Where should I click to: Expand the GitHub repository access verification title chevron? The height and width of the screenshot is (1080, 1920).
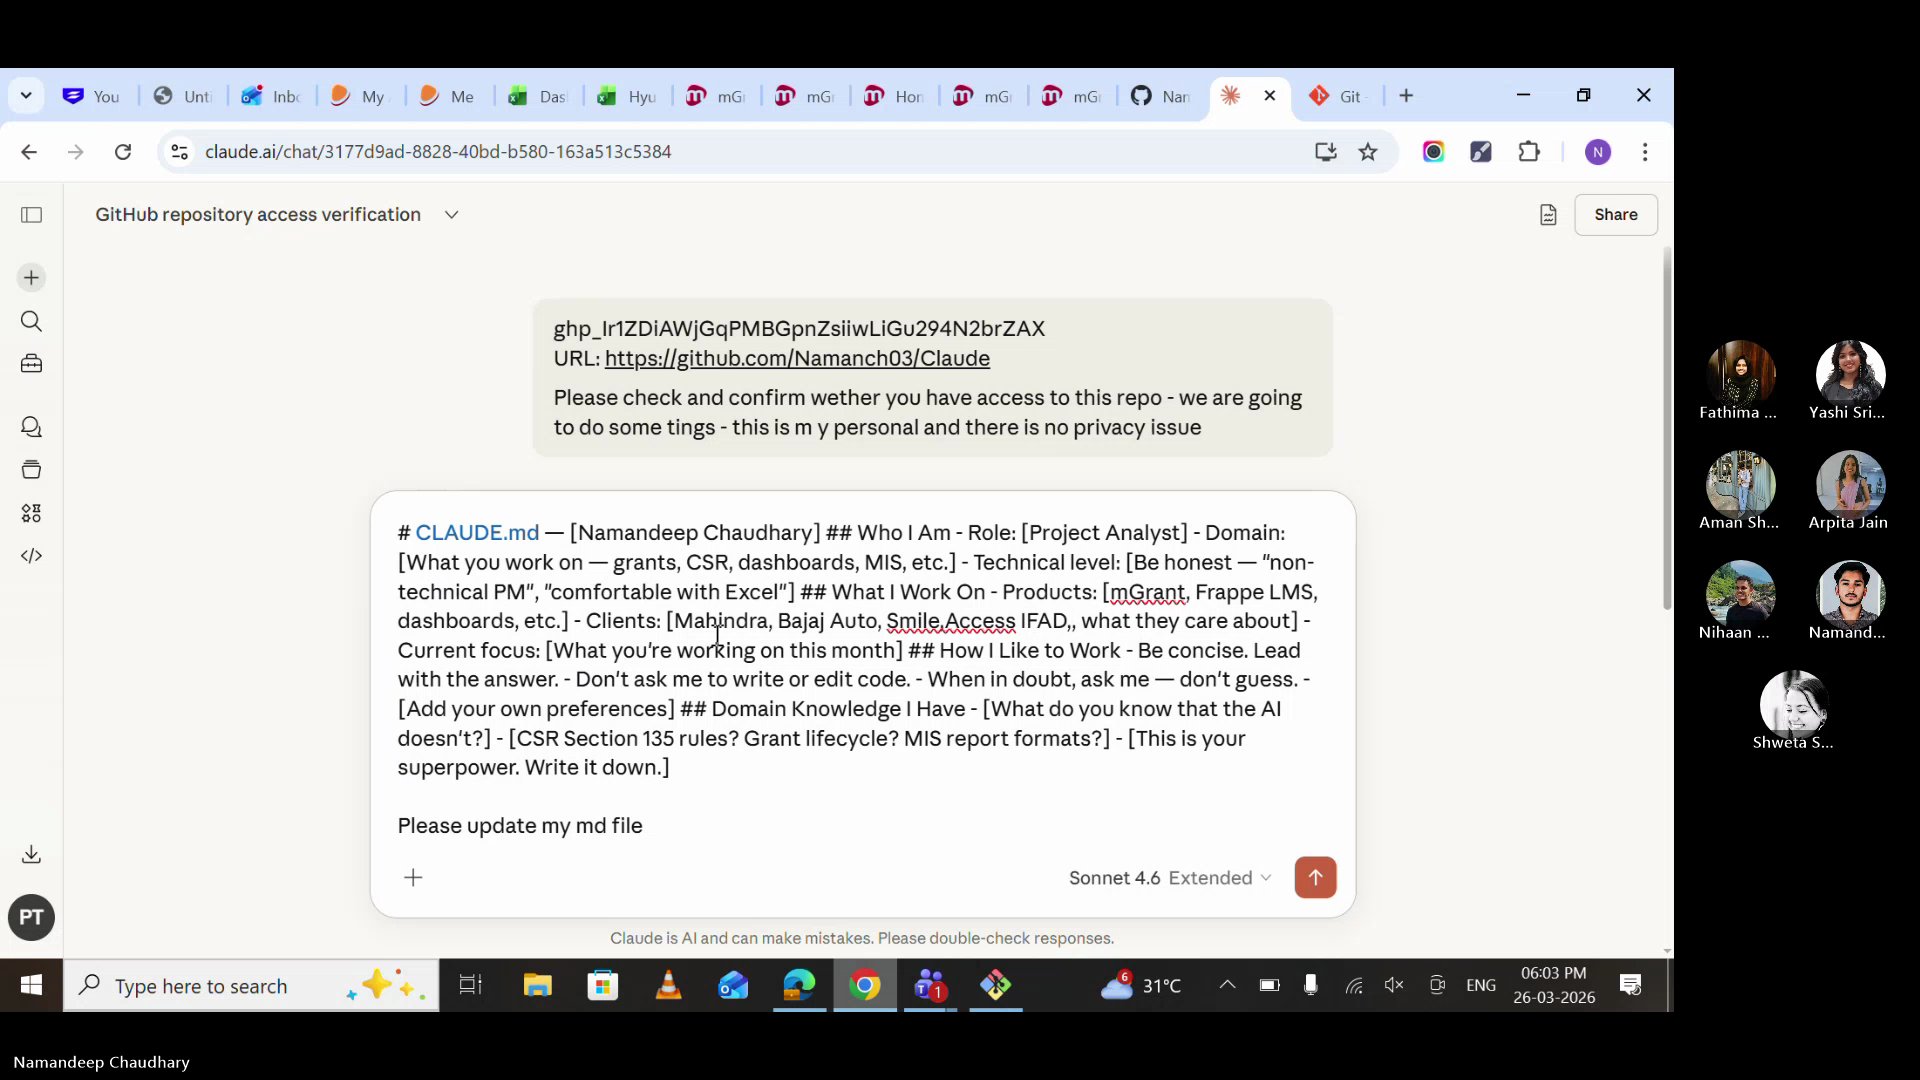[x=451, y=214]
